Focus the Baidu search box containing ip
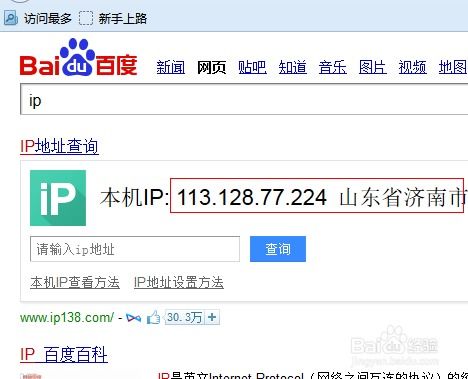468x379 pixels. point(244,100)
